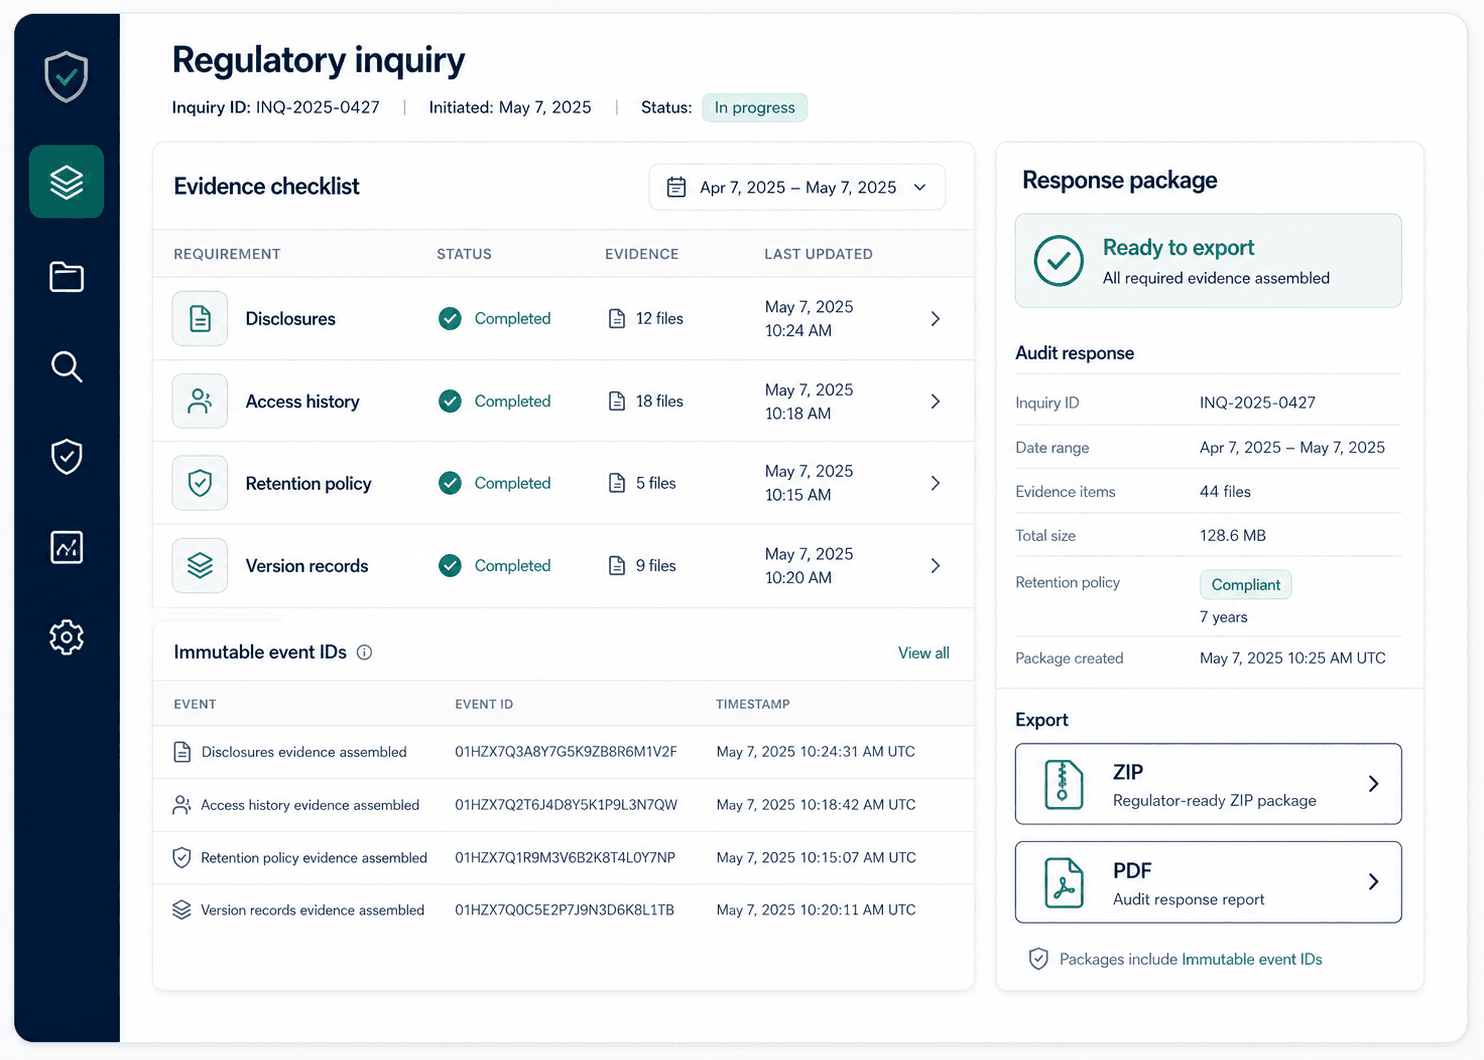Click the Ready to export checkmark circle
1484x1060 pixels.
(1058, 261)
